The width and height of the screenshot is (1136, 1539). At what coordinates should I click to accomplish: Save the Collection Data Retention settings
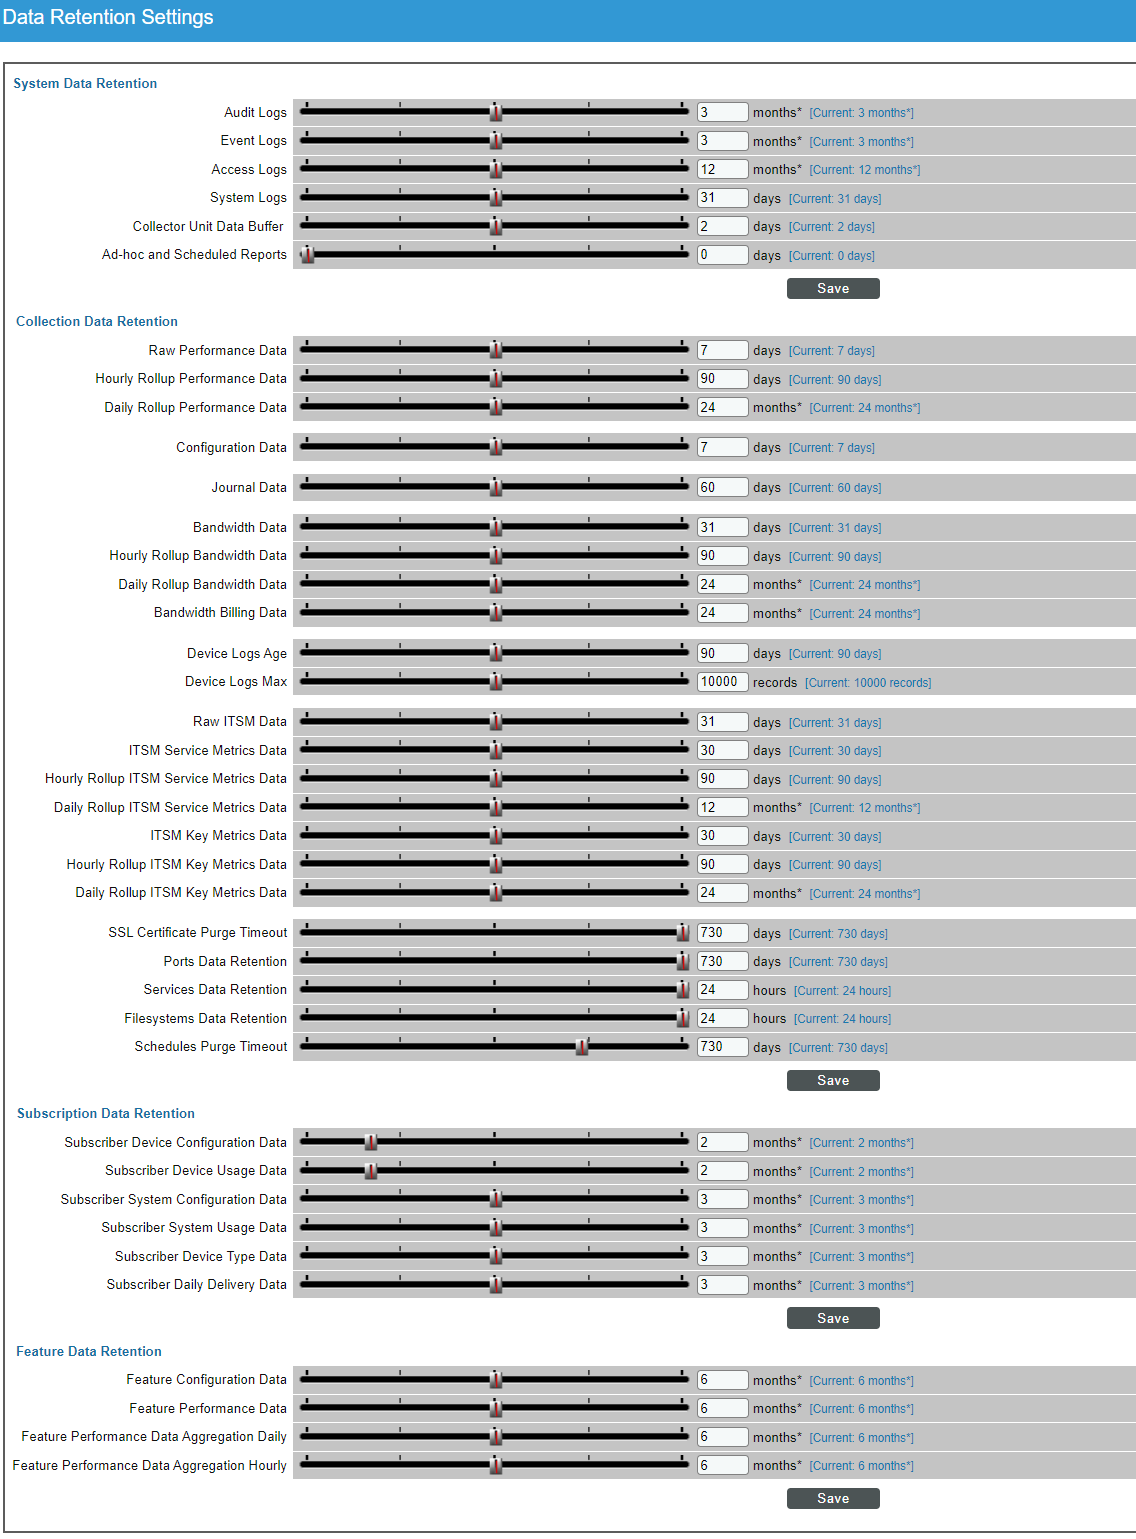click(x=832, y=1081)
